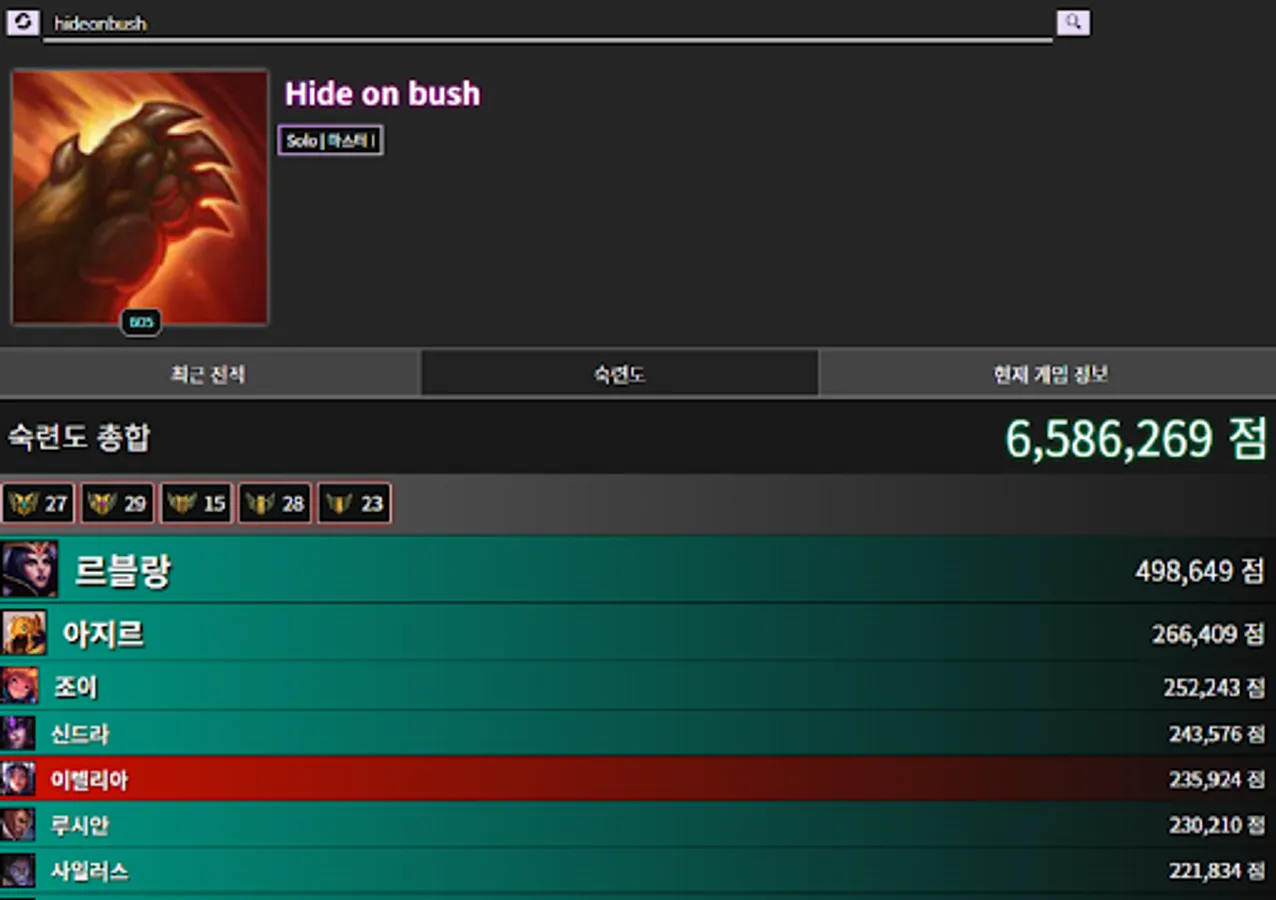Click the 498,649 점 score
The width and height of the screenshot is (1276, 900).
tap(1200, 571)
